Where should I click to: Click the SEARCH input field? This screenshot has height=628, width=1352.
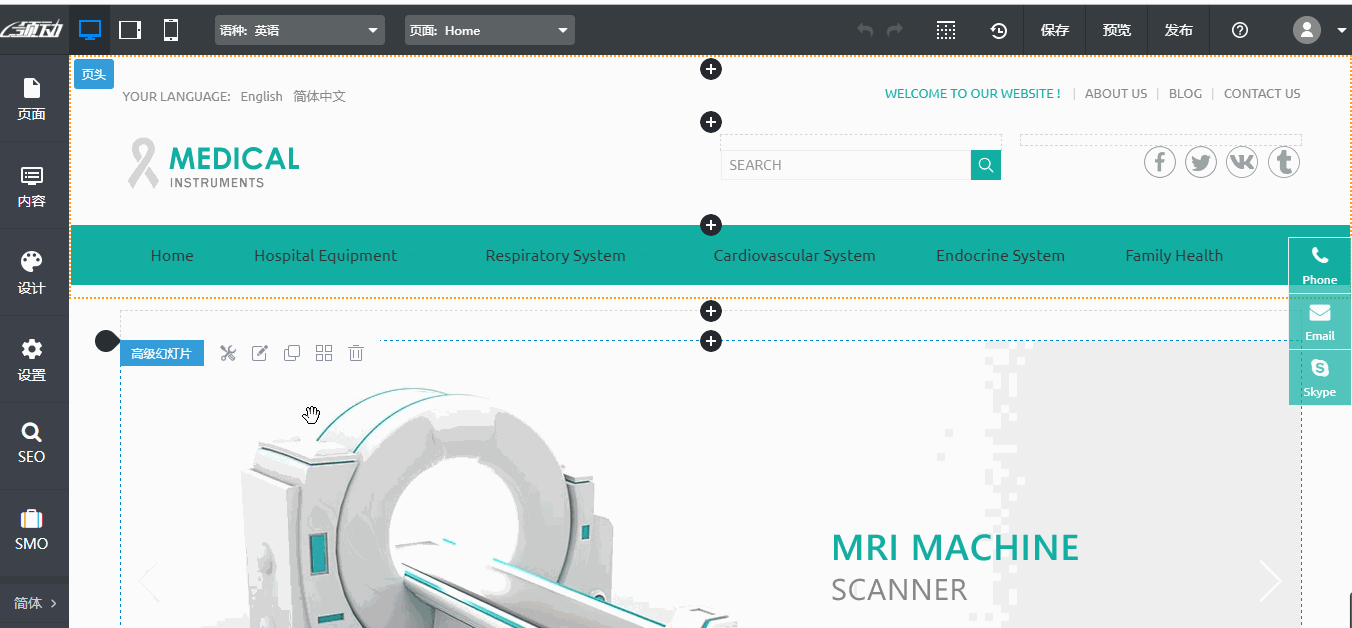(x=845, y=165)
